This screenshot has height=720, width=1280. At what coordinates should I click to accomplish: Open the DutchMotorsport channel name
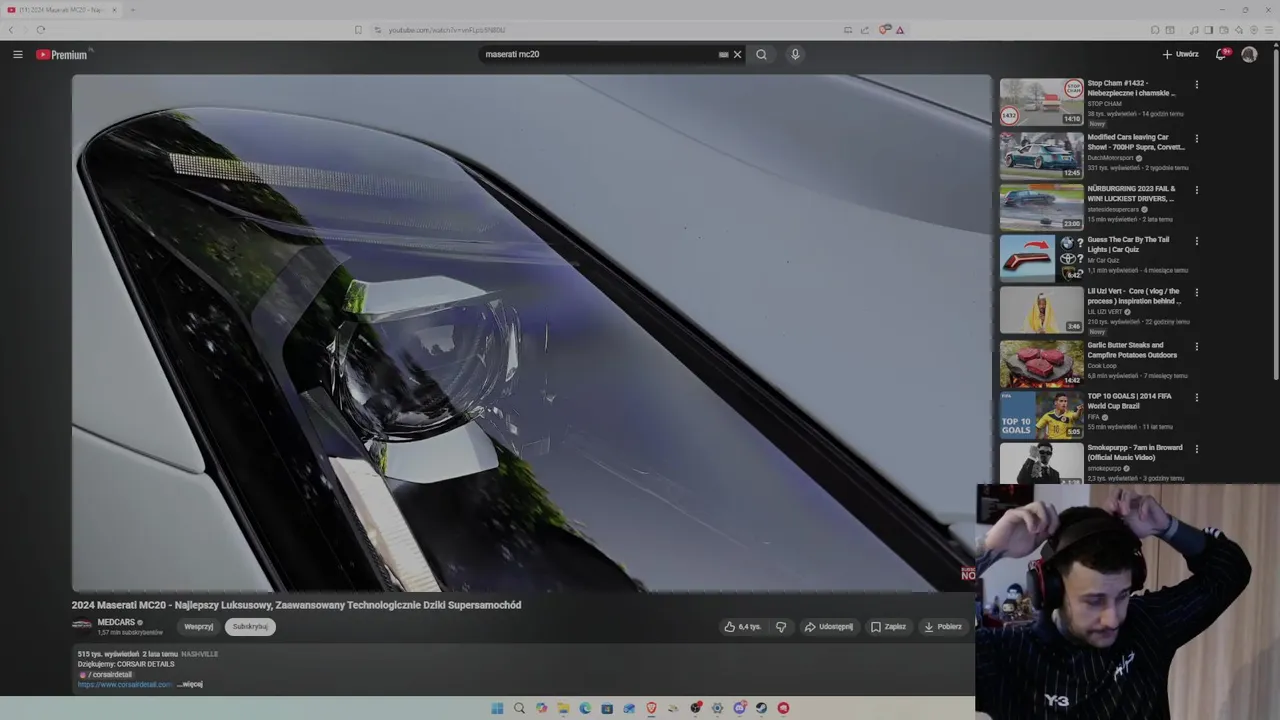(x=1110, y=158)
